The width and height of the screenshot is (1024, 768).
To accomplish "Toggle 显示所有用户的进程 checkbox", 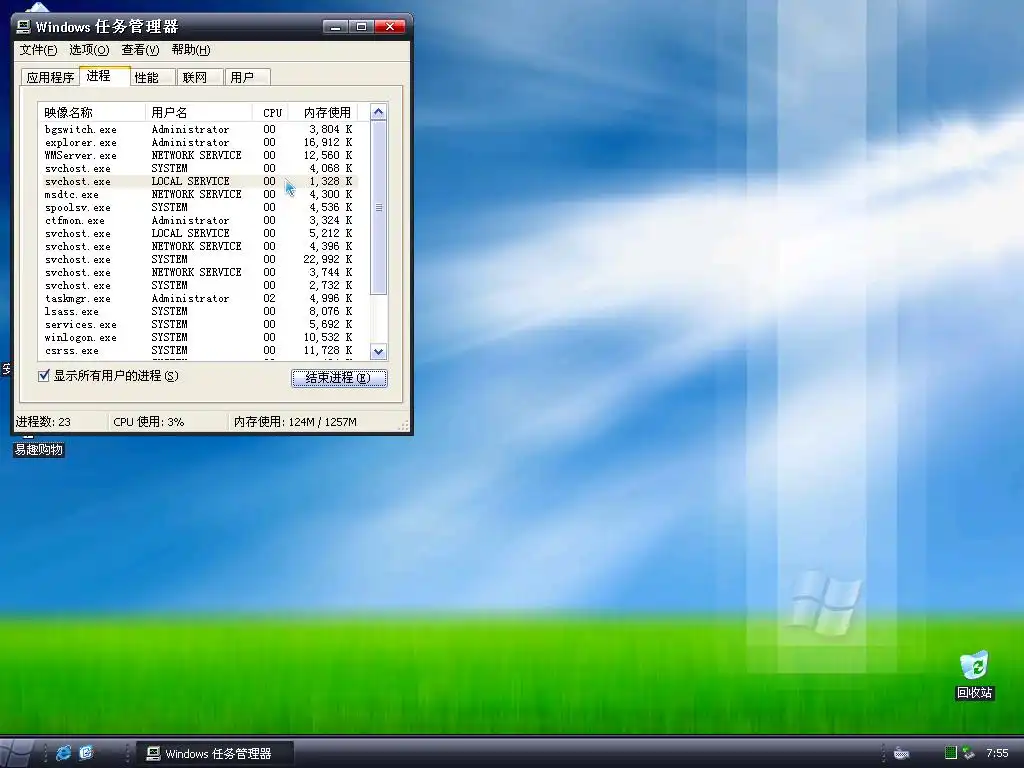I will [x=44, y=376].
